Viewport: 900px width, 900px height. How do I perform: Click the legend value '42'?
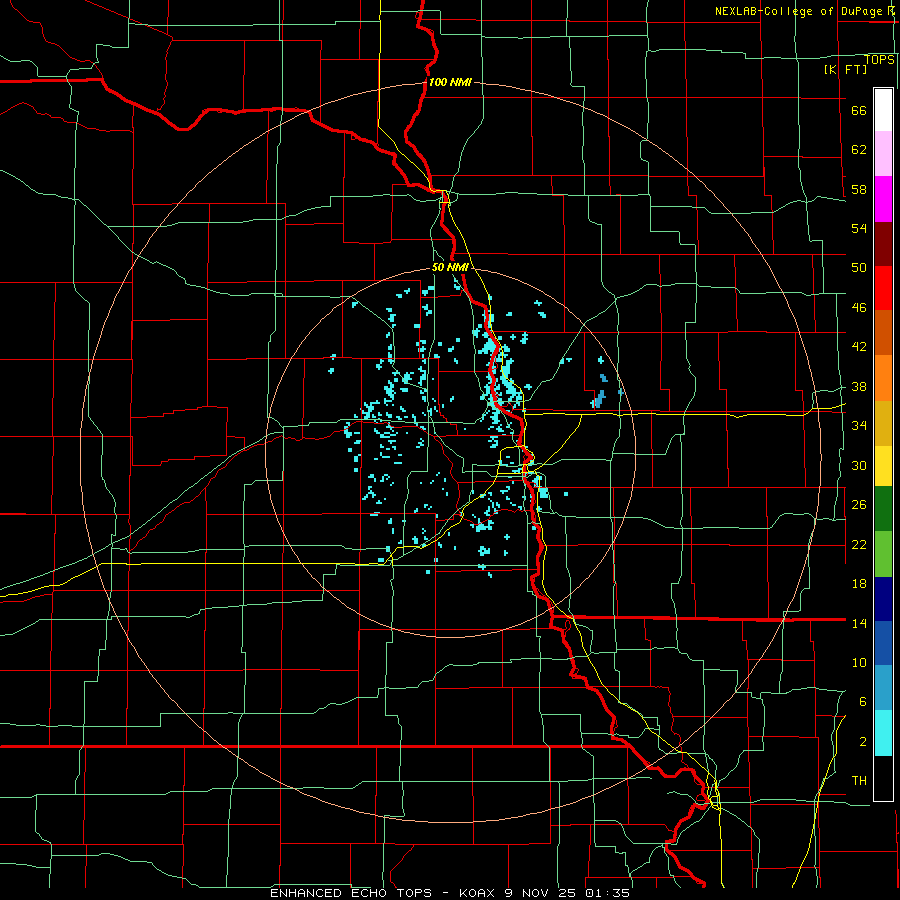tap(859, 347)
